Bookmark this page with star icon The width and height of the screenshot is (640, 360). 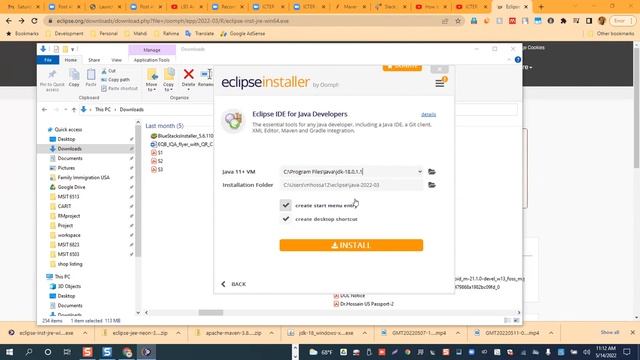pyautogui.click(x=458, y=20)
